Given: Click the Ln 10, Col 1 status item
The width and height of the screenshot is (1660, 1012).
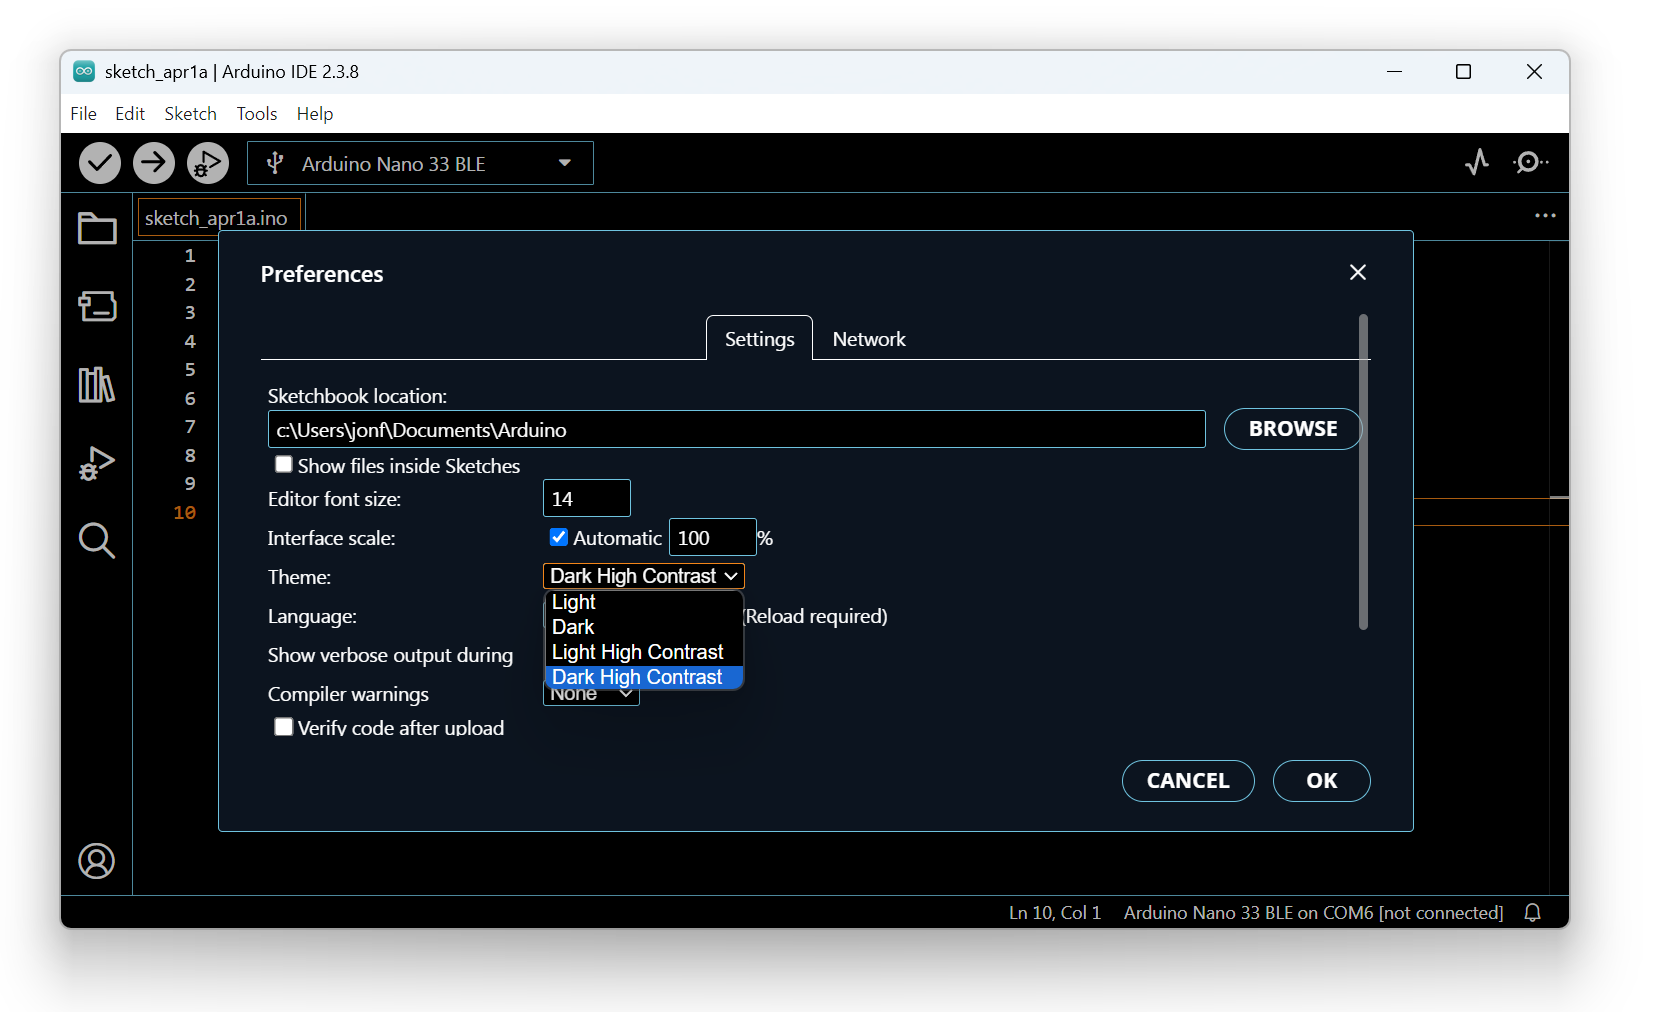Looking at the screenshot, I should [x=1055, y=913].
